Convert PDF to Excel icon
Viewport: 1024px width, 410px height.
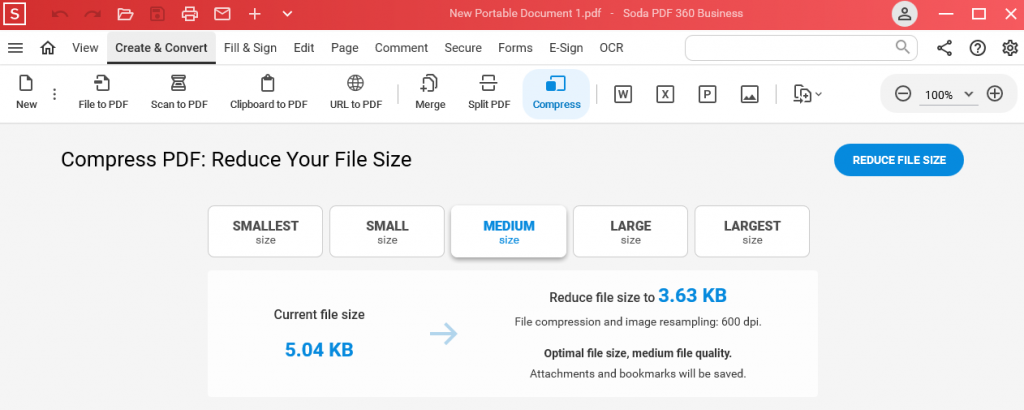(664, 94)
